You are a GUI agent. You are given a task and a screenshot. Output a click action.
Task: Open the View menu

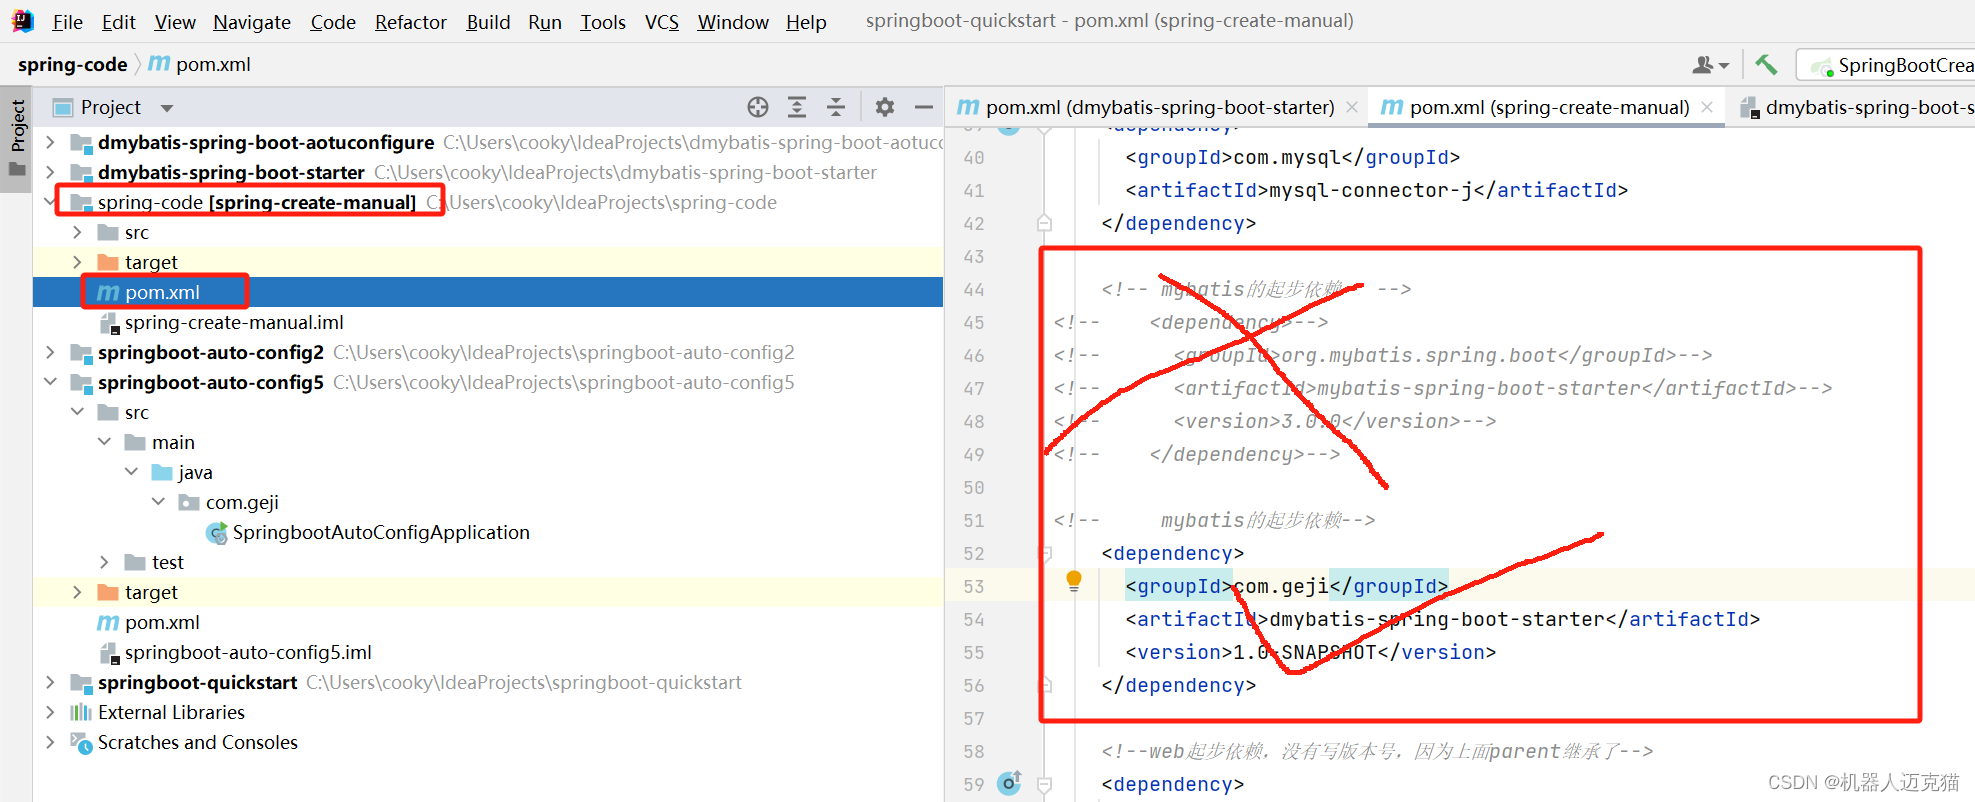[175, 22]
